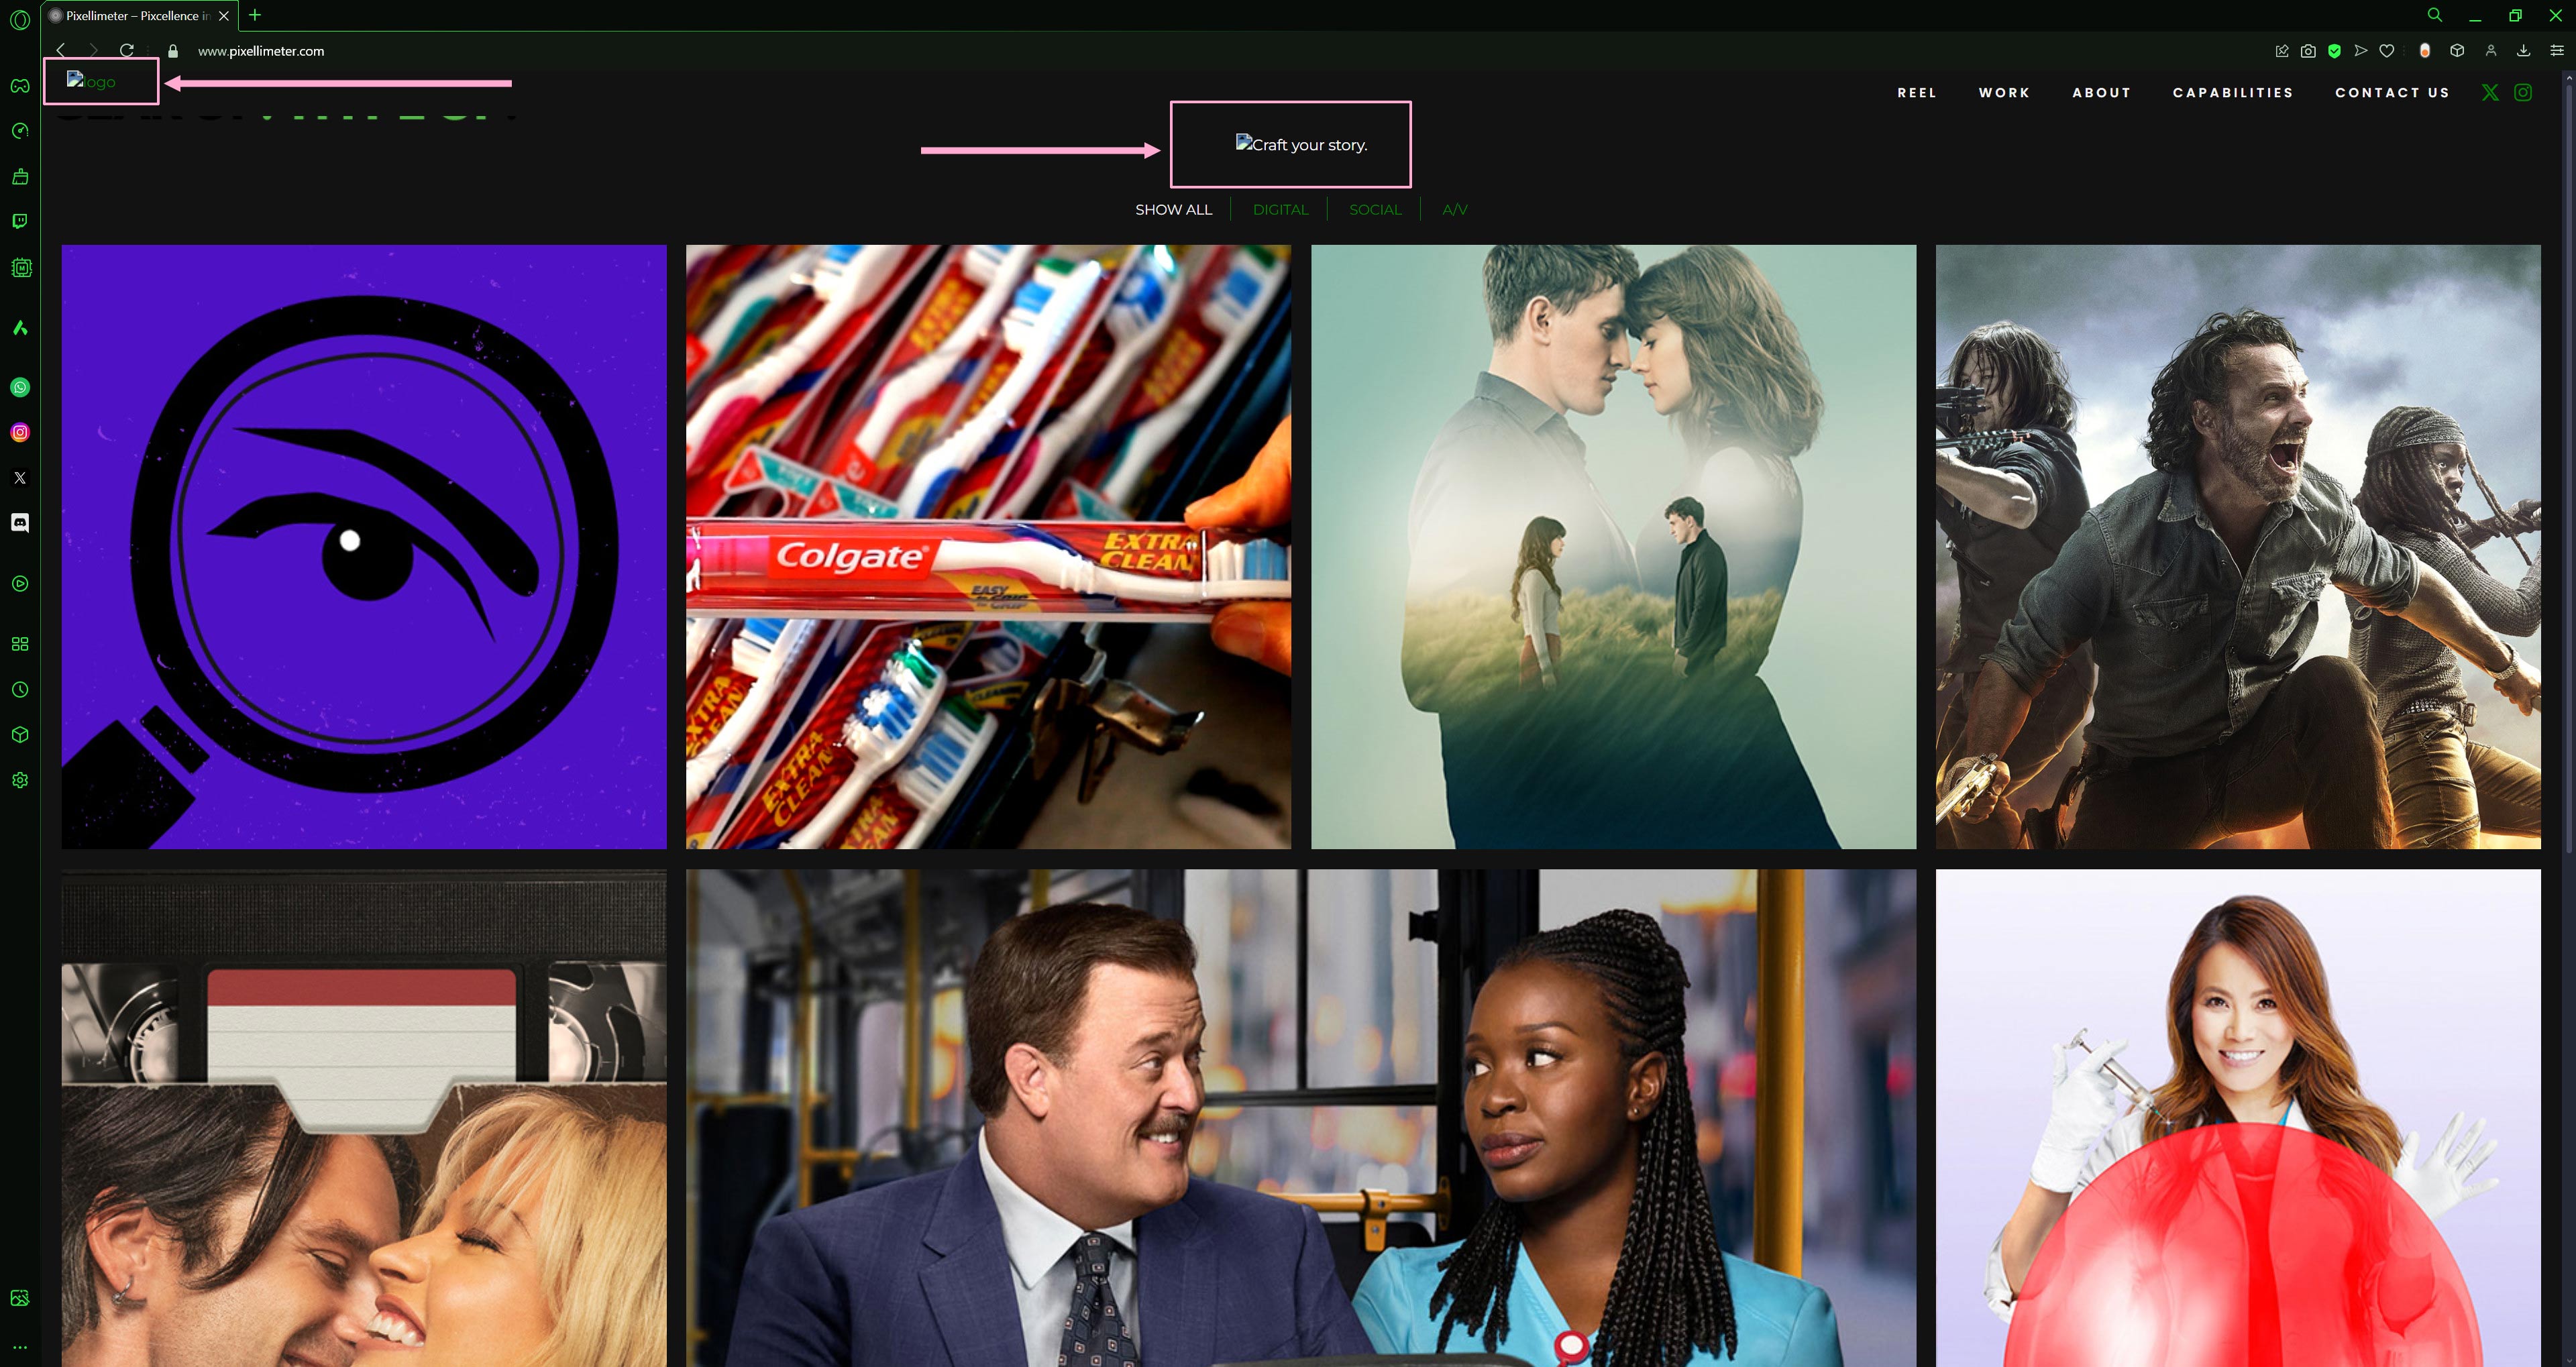Send page via My Flow arrow icon
Image resolution: width=2576 pixels, height=1367 pixels.
[2361, 51]
